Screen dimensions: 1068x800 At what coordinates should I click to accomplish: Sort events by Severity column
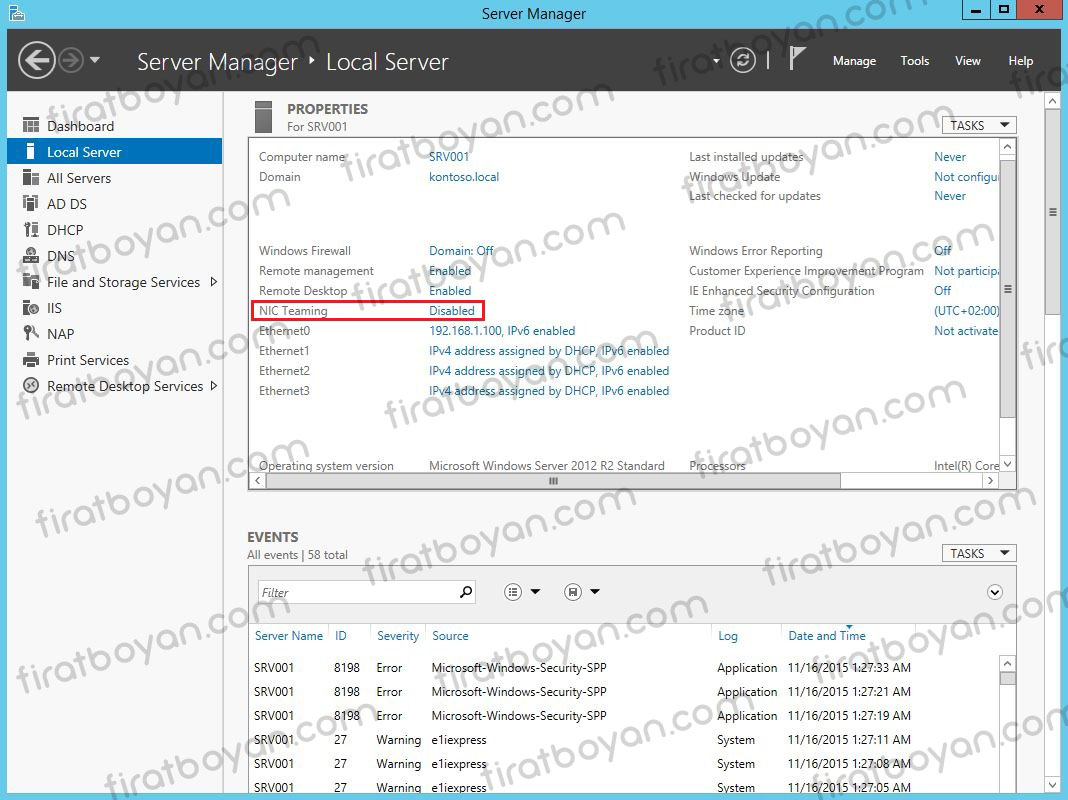[x=398, y=635]
